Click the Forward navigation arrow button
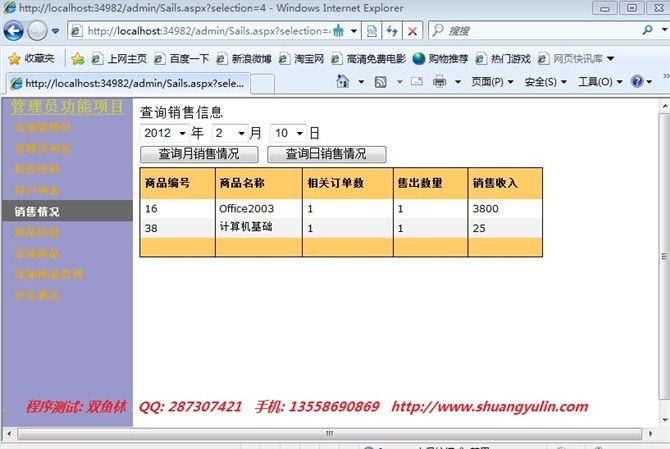 pyautogui.click(x=37, y=31)
